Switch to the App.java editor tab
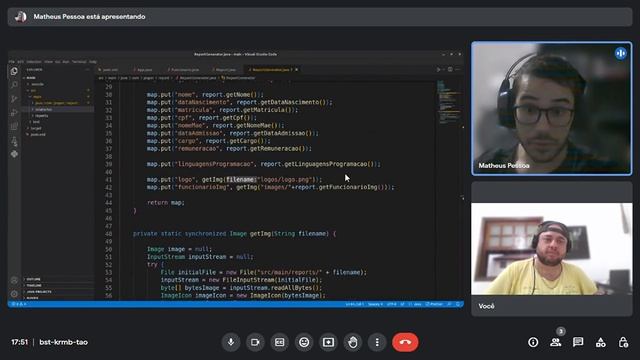Screen dimensions: 640x360 click(143, 70)
